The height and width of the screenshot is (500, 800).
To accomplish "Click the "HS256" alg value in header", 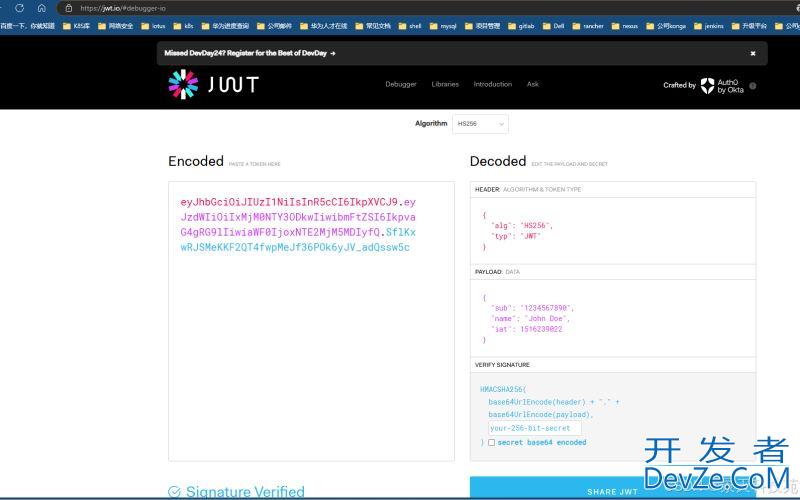I will (x=535, y=226).
